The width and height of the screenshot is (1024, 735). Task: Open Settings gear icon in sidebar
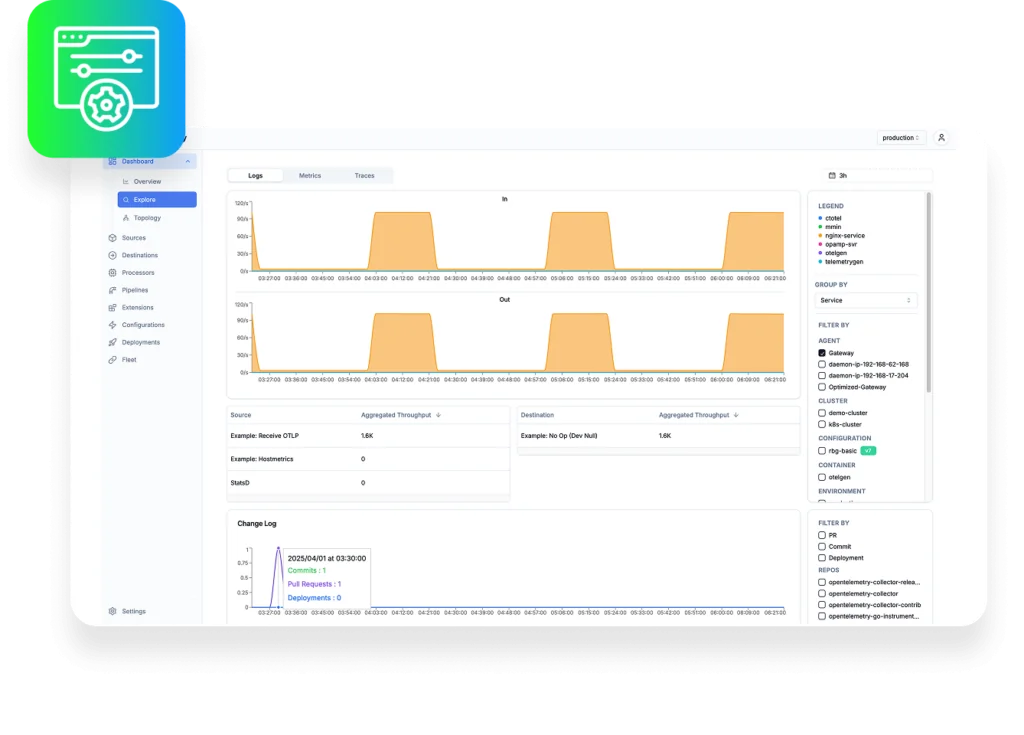click(113, 611)
